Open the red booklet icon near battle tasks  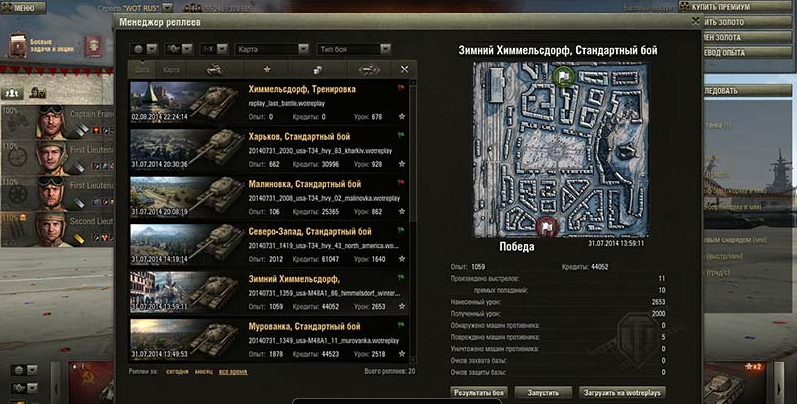point(94,46)
